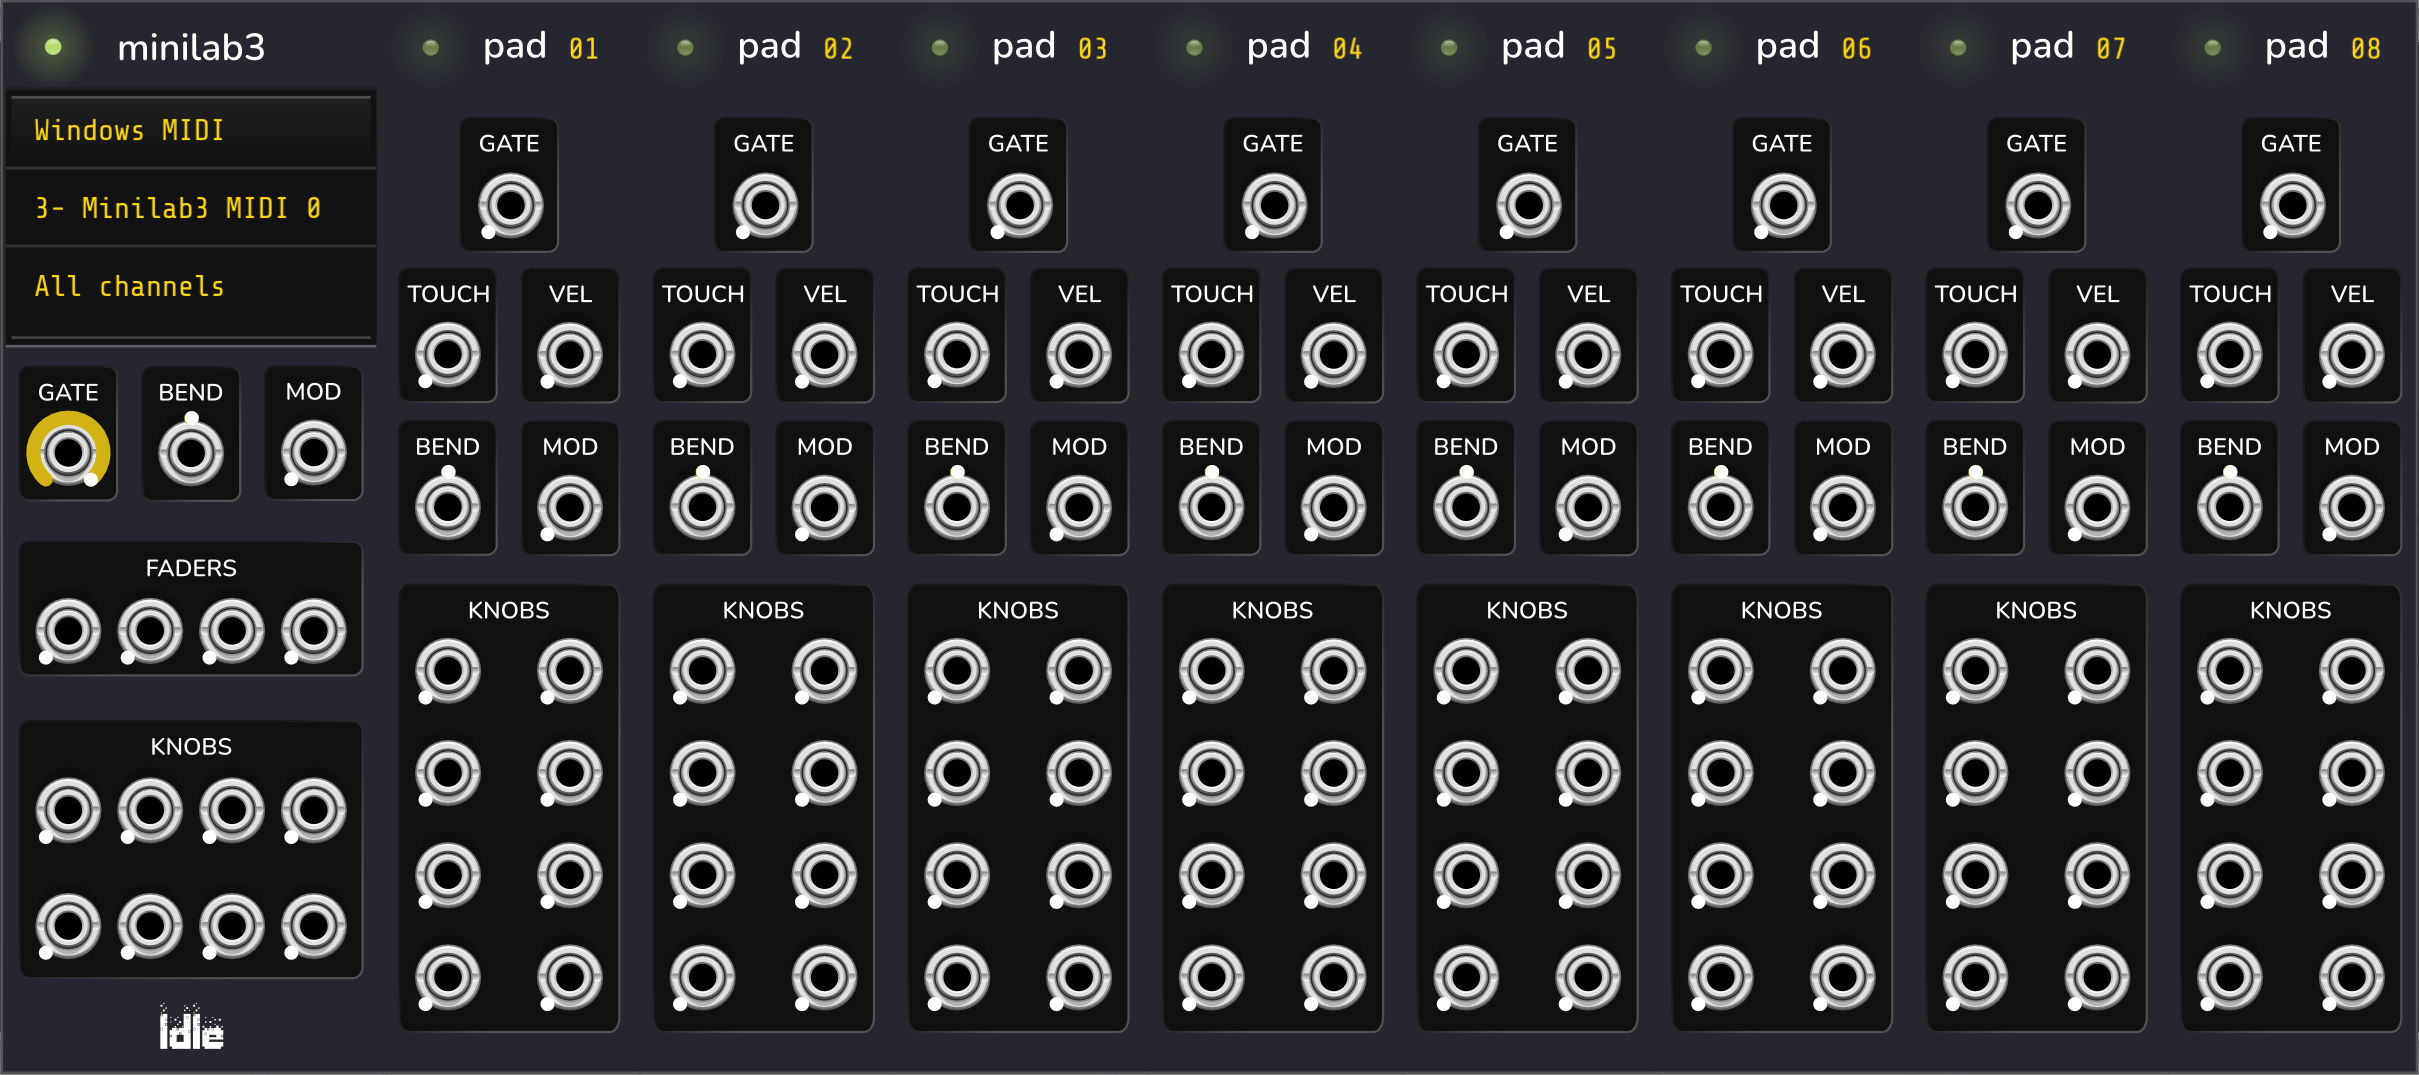Click pad 08 bottom-right KNOBS jack
This screenshot has width=2419, height=1075.
coord(2352,977)
